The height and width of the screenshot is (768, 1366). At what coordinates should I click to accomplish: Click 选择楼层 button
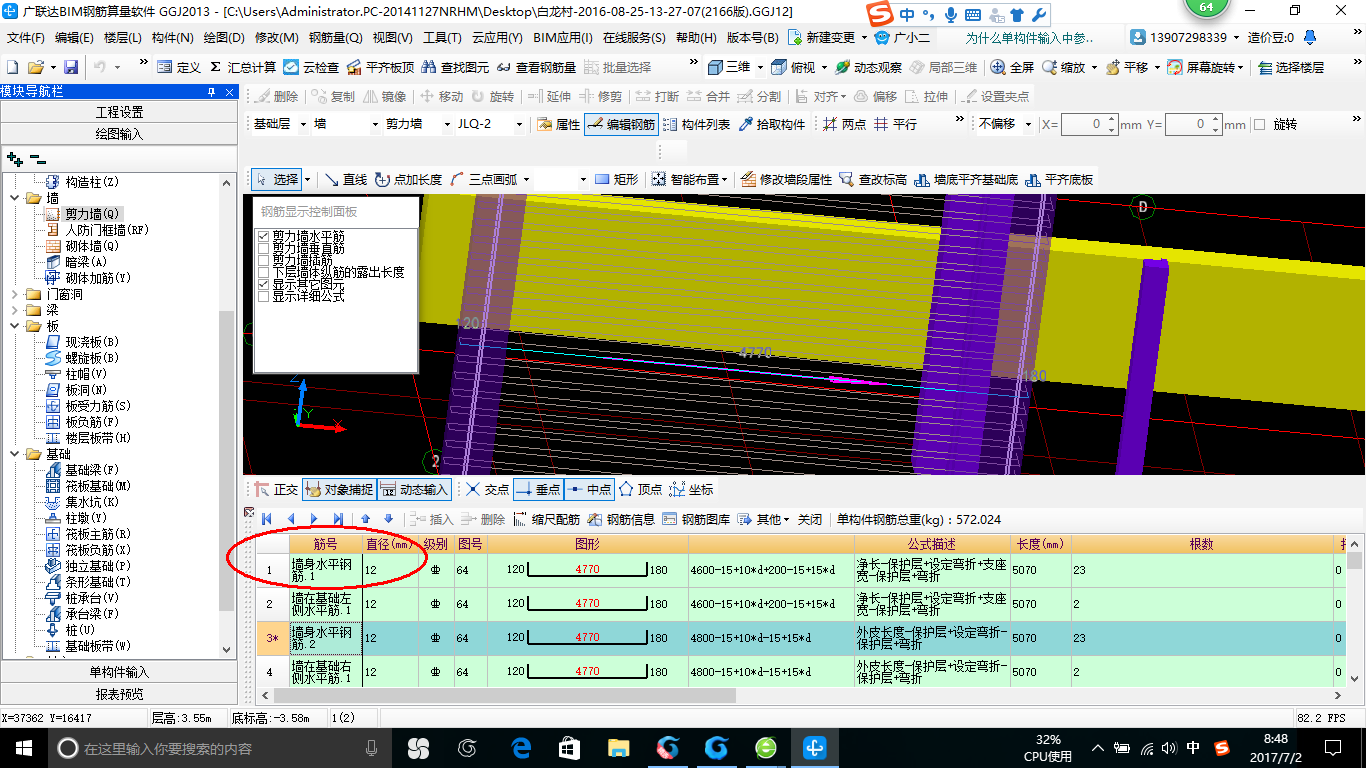point(1291,67)
